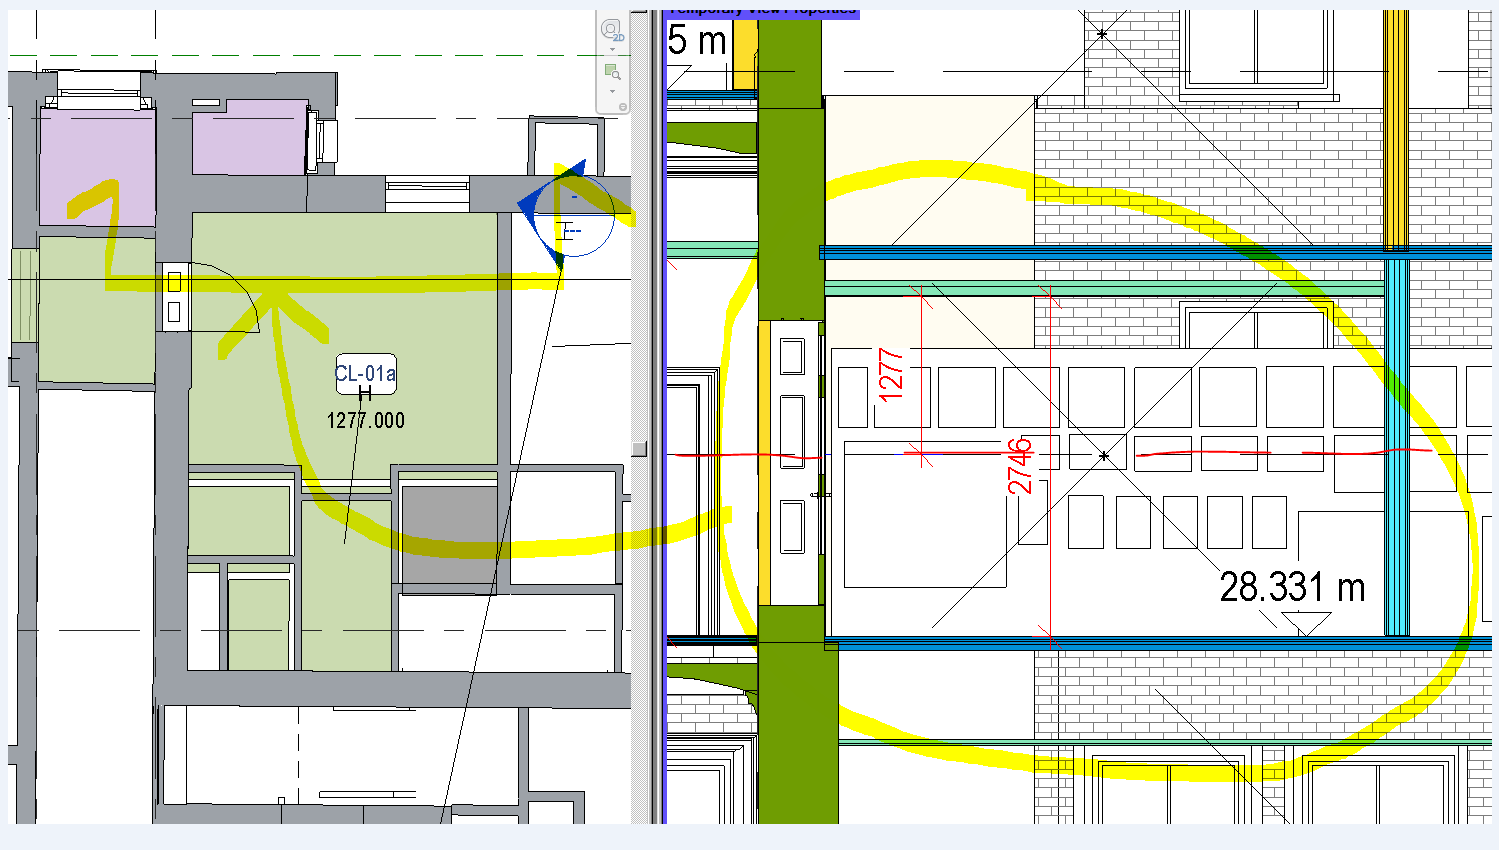Activate the 2D SteeringWheel on the navigation bar
The image size is (1499, 850).
point(610,28)
